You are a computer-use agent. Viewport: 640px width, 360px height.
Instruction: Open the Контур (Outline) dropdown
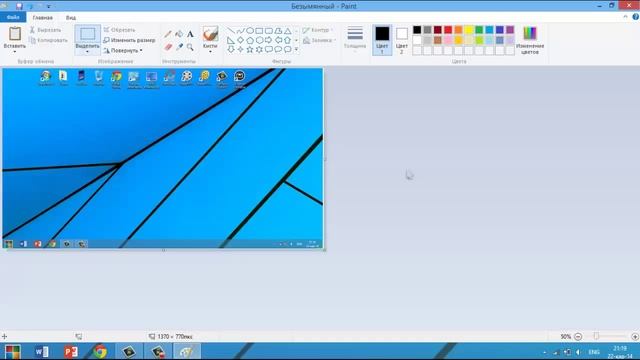coord(318,30)
